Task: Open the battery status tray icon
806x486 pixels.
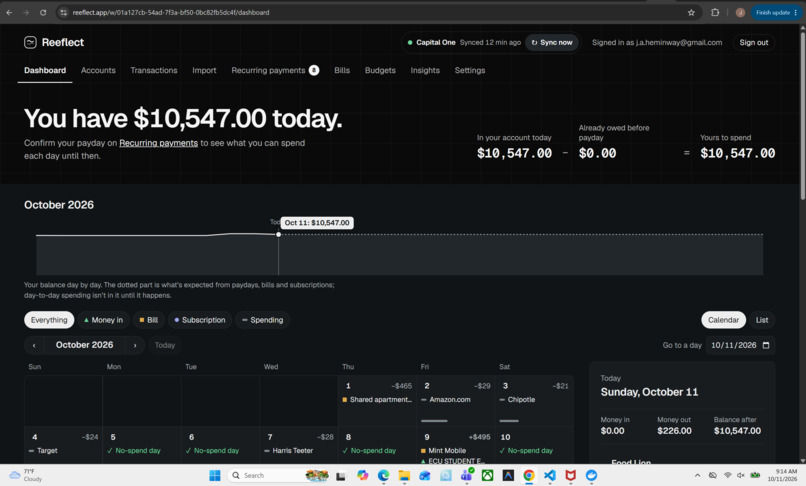Action: coord(755,475)
